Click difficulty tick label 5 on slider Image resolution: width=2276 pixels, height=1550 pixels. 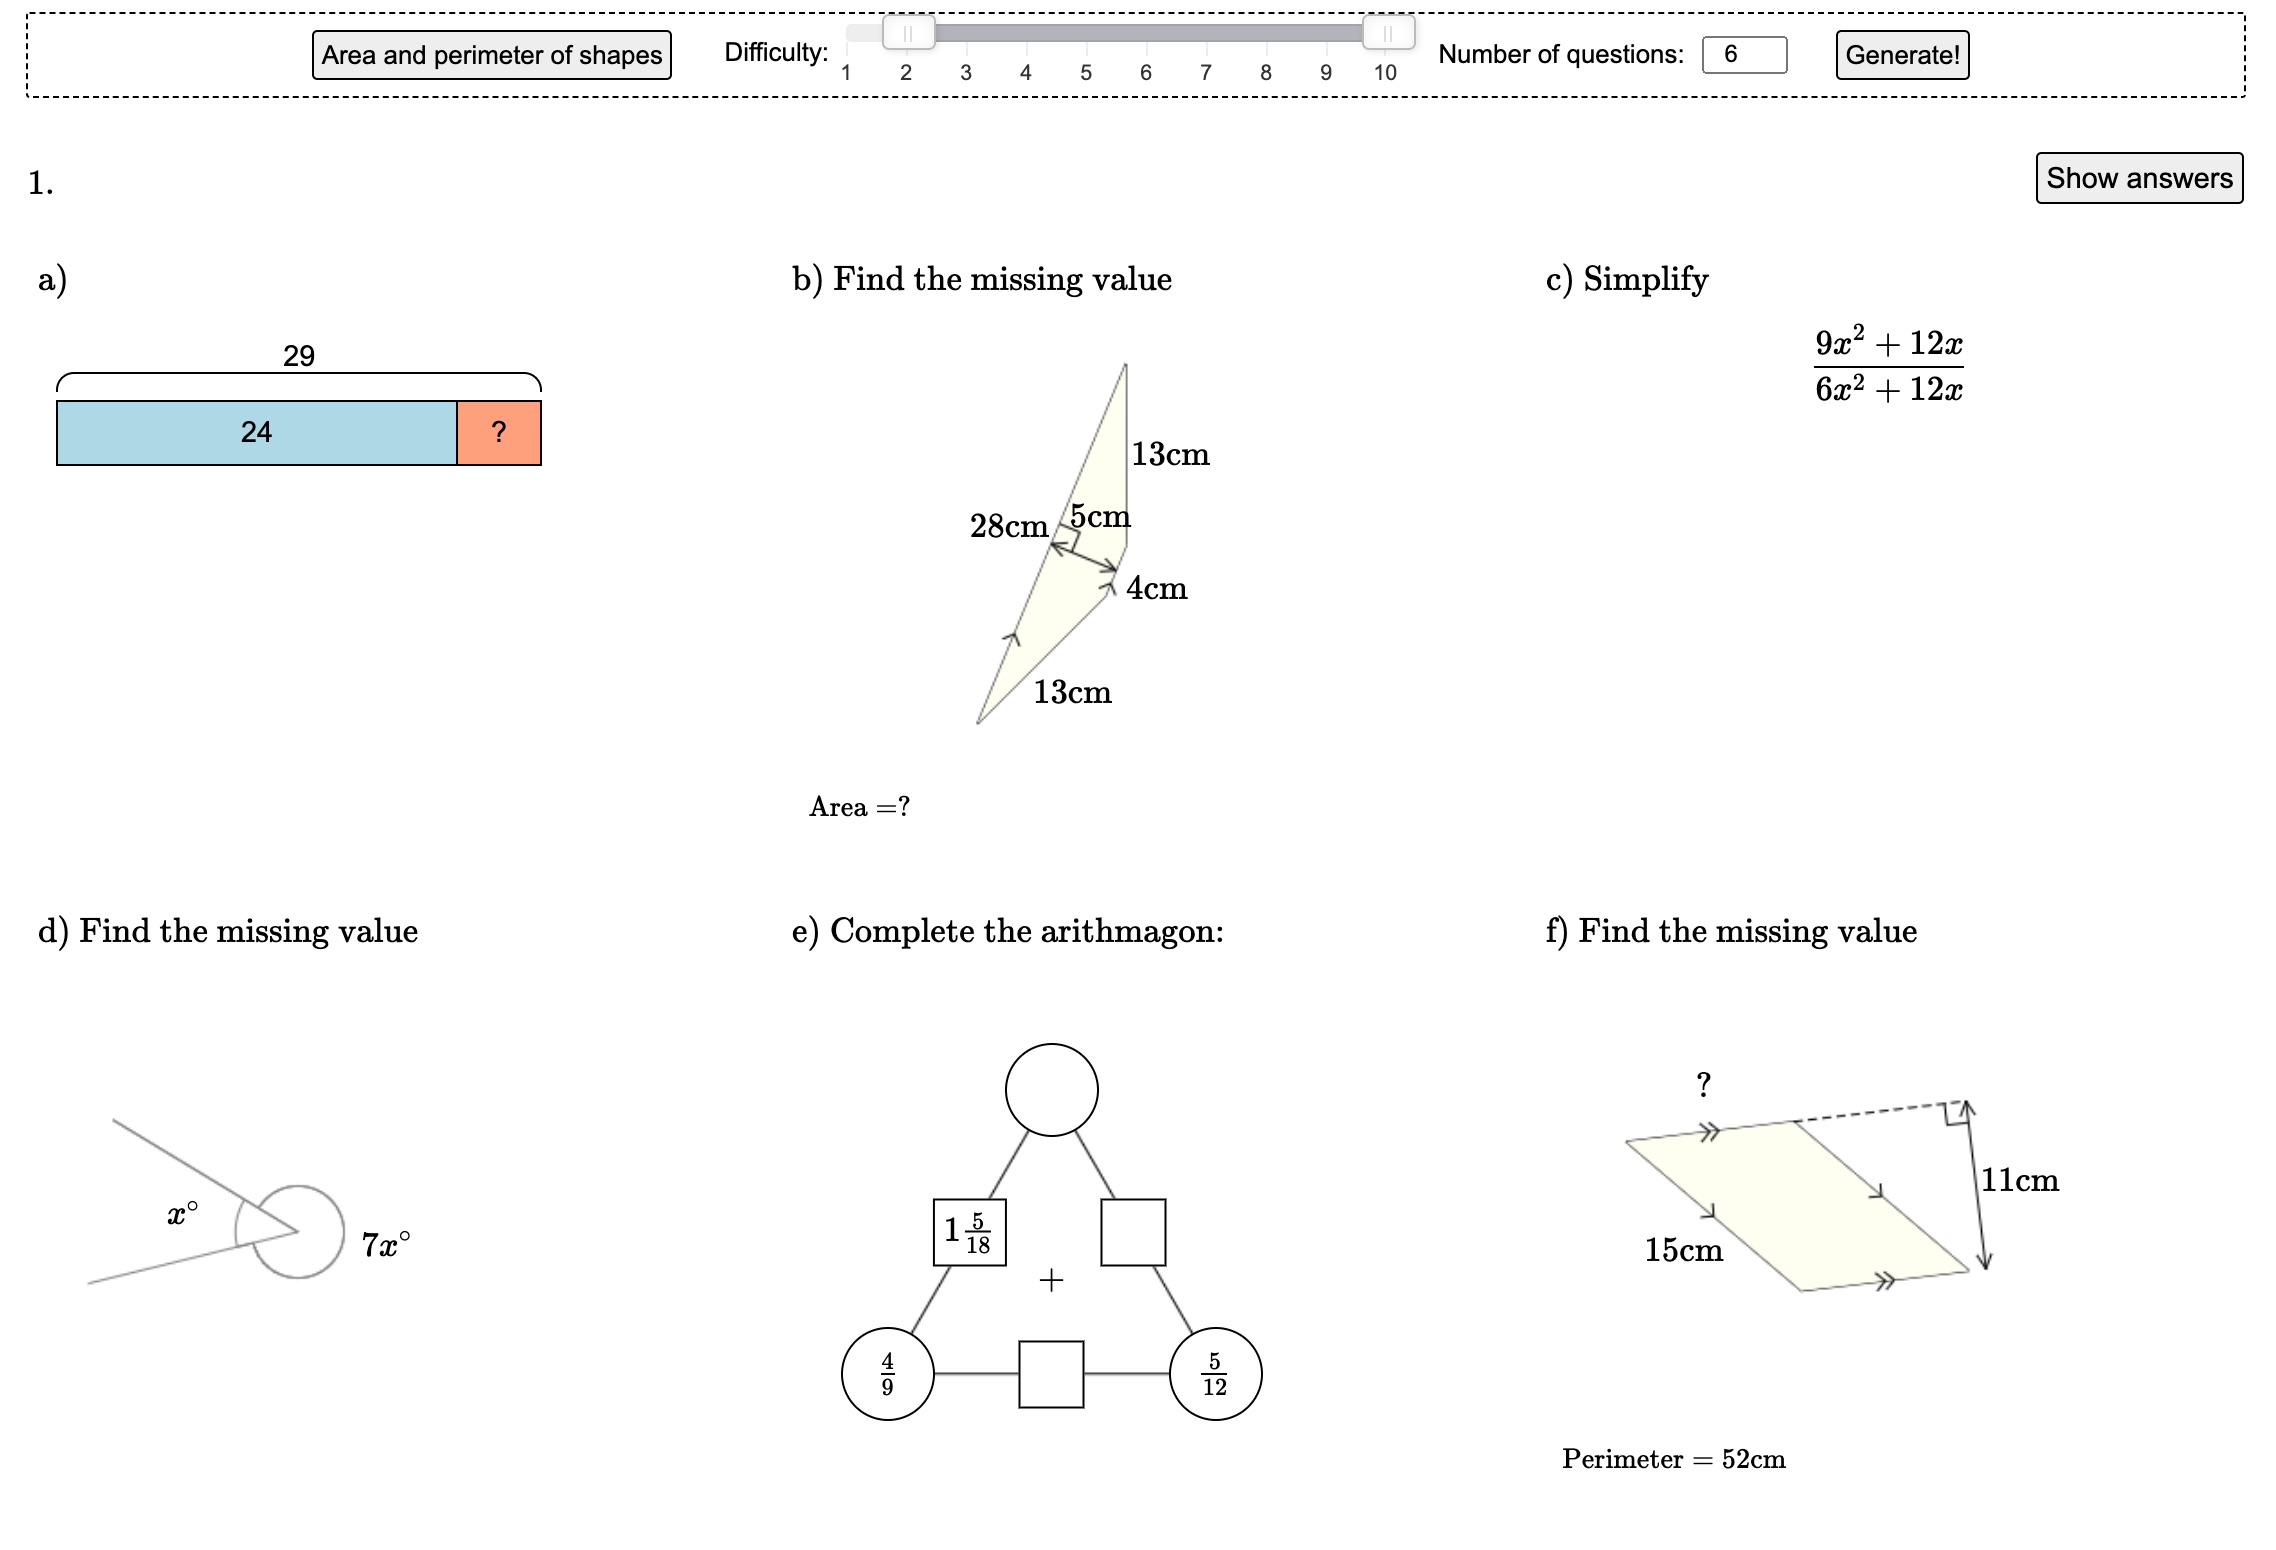pos(1085,72)
